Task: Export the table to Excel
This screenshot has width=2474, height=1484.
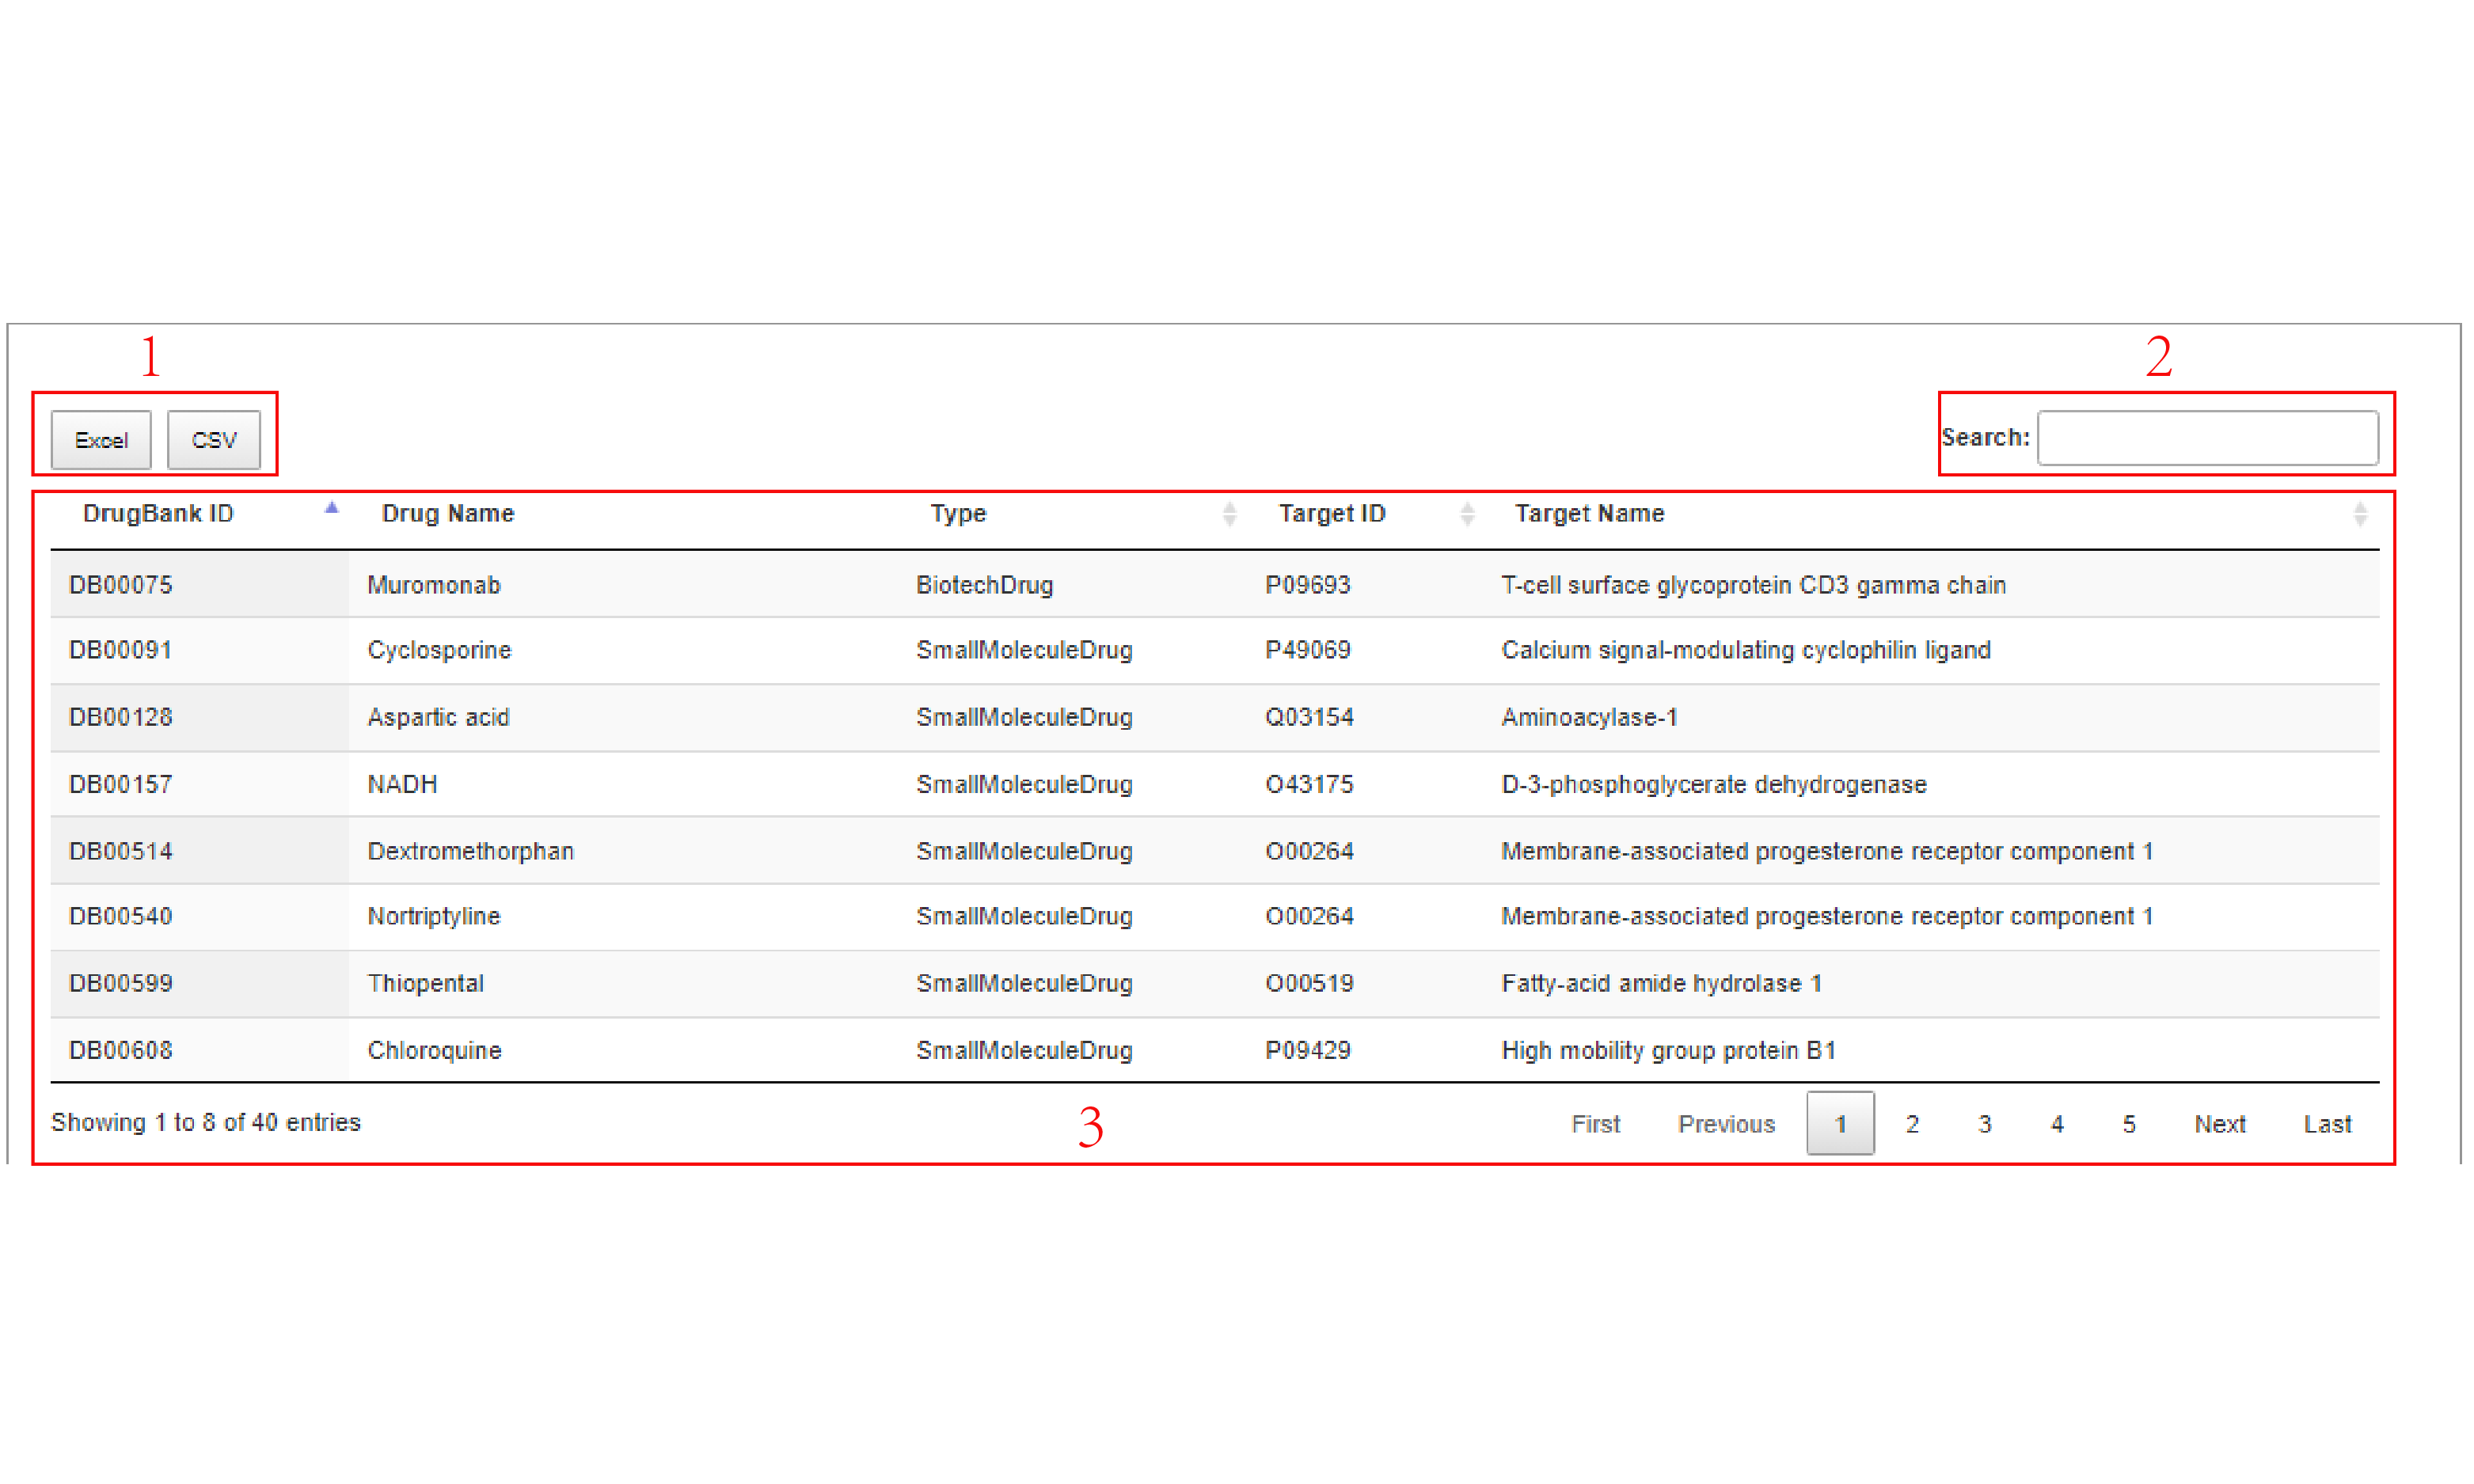Action: tap(101, 440)
